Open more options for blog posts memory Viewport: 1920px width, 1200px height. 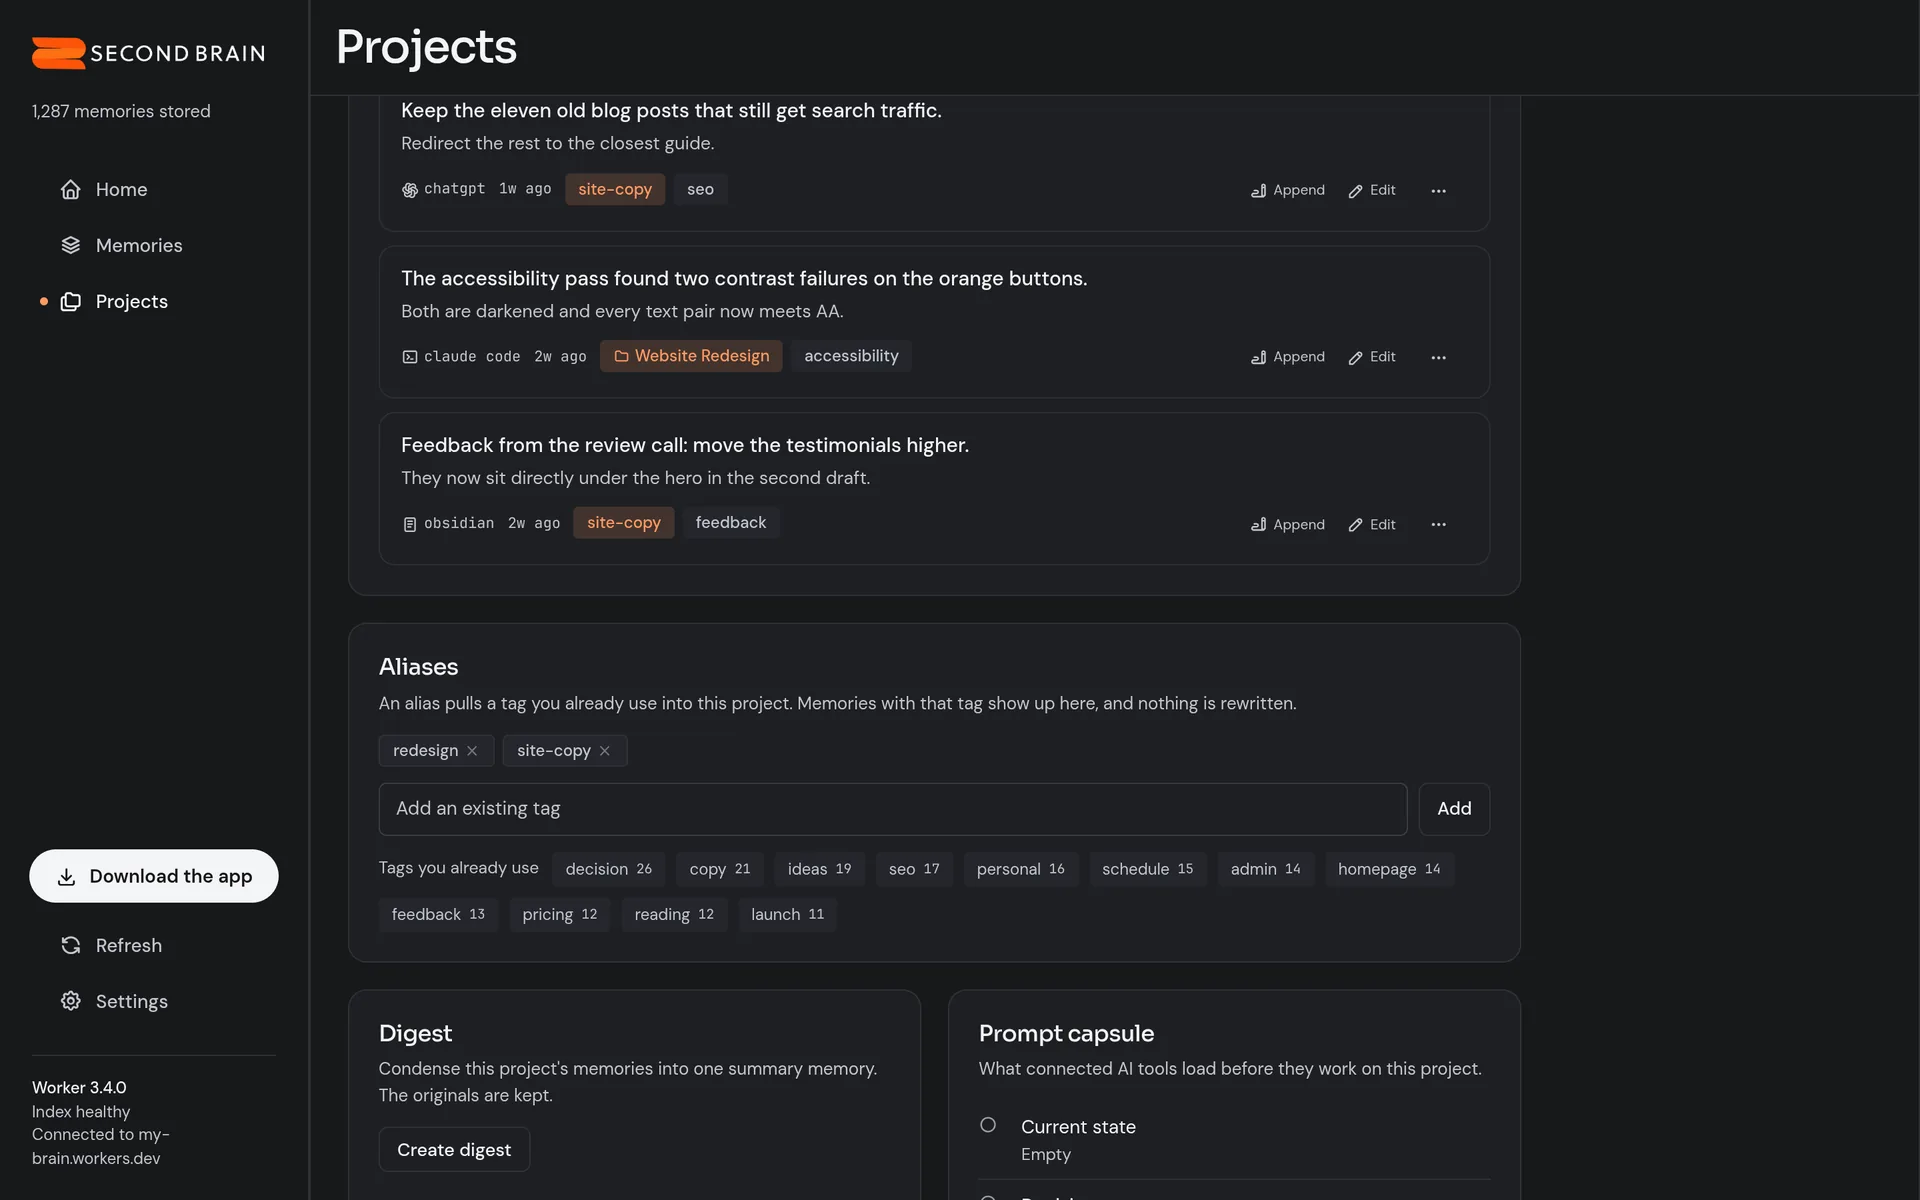(x=1438, y=190)
